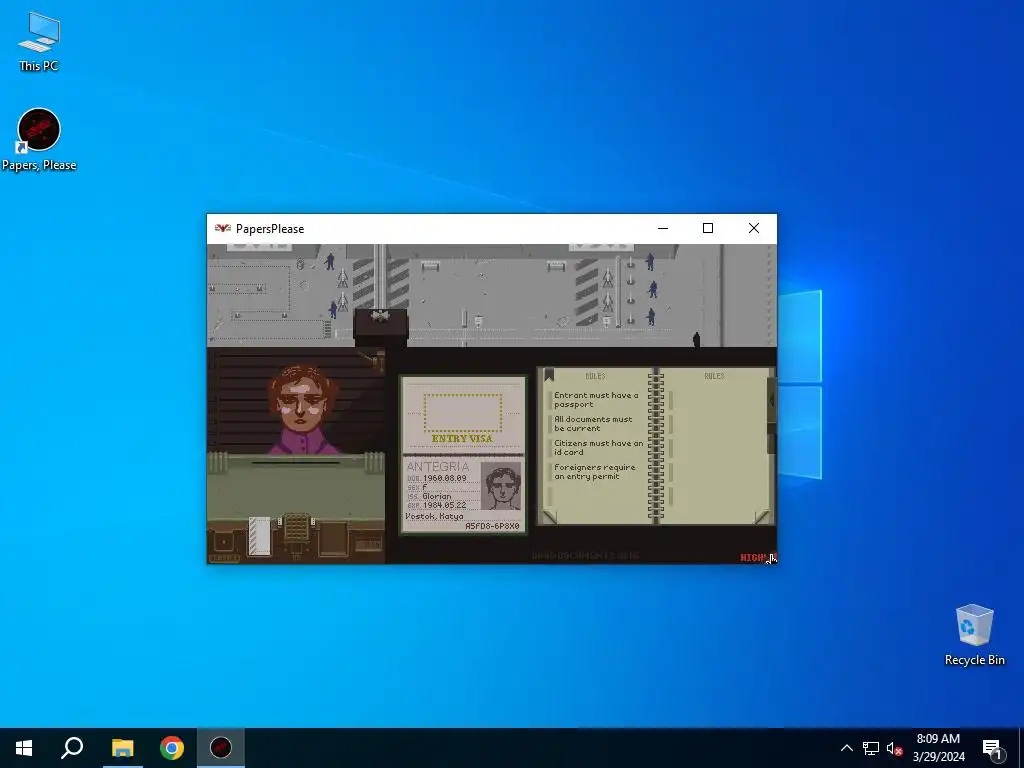Viewport: 1024px width, 768px height.
Task: Click passport number "A5FD8-6P8X0"
Action: 492,526
